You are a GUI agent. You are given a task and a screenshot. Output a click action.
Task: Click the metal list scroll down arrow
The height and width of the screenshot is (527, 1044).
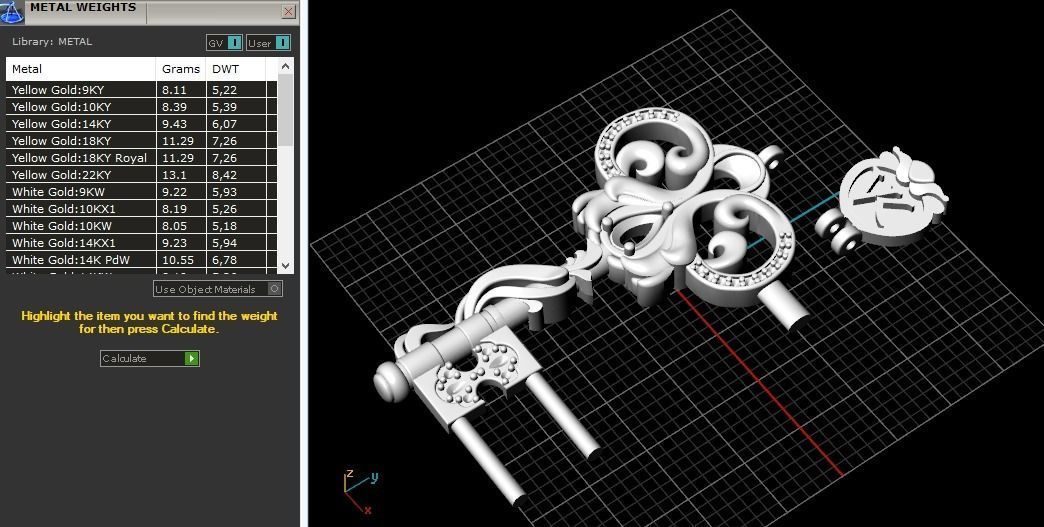[285, 265]
